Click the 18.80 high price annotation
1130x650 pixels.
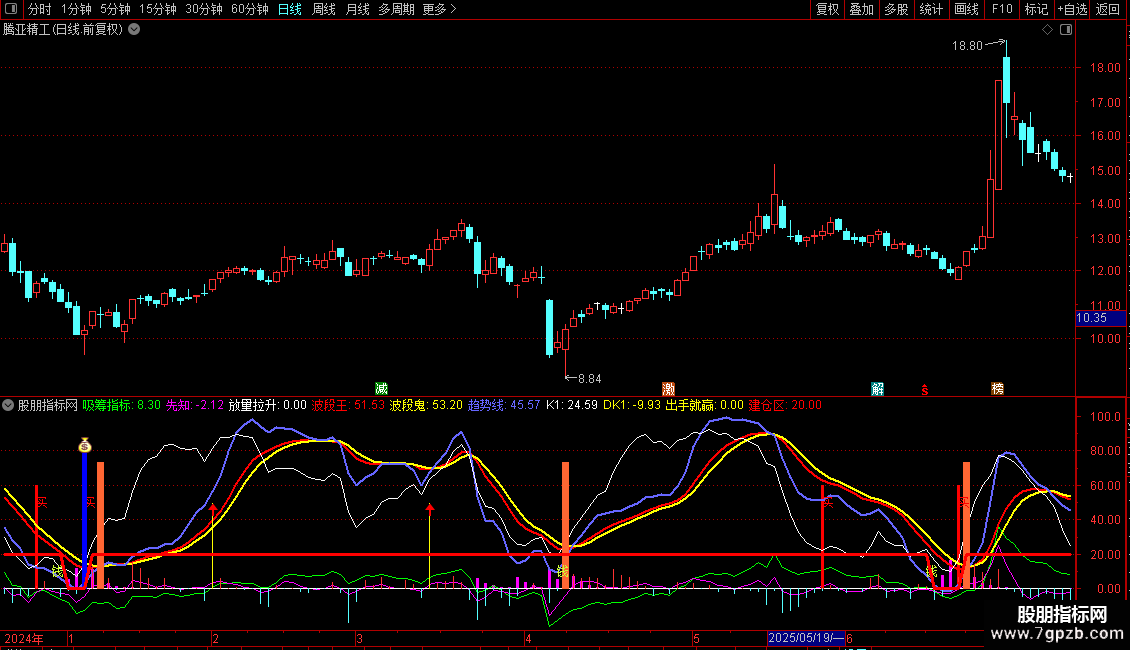(967, 45)
